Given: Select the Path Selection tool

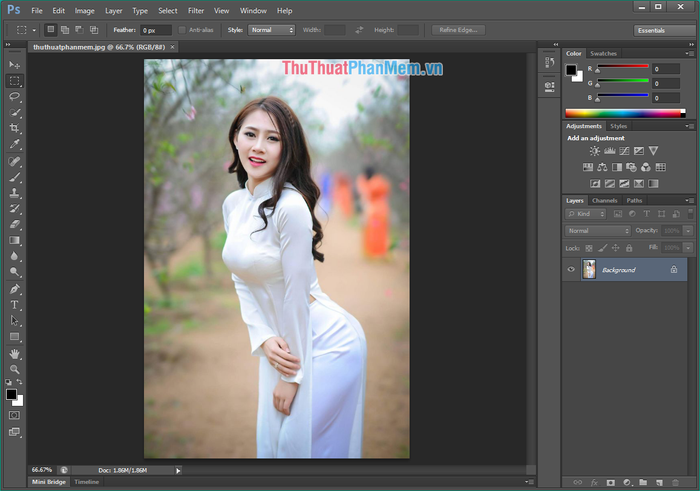Looking at the screenshot, I should coord(14,320).
